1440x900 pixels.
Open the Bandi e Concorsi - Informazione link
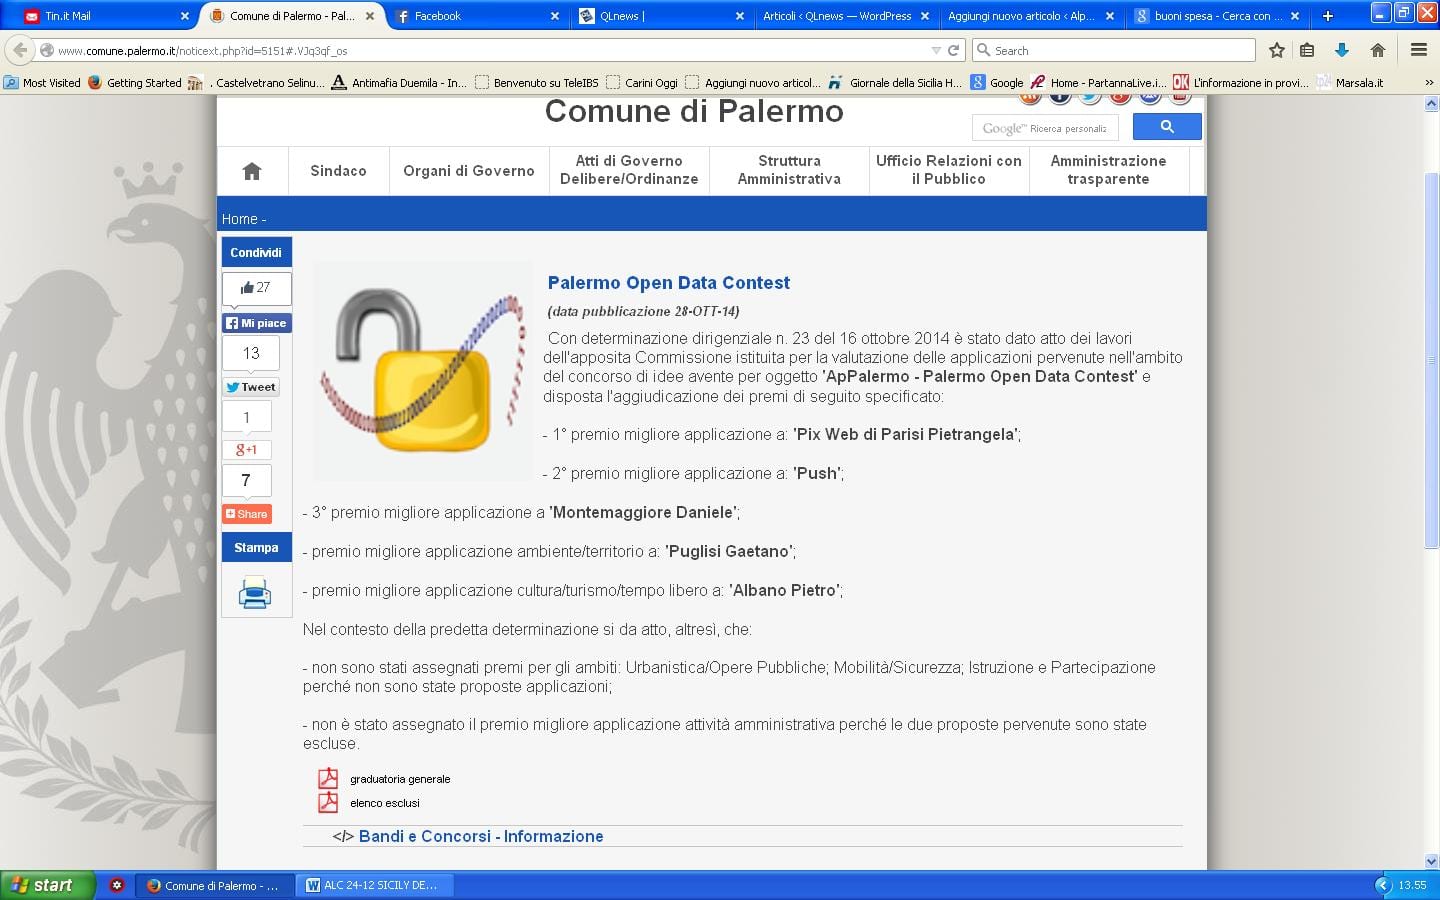[481, 836]
